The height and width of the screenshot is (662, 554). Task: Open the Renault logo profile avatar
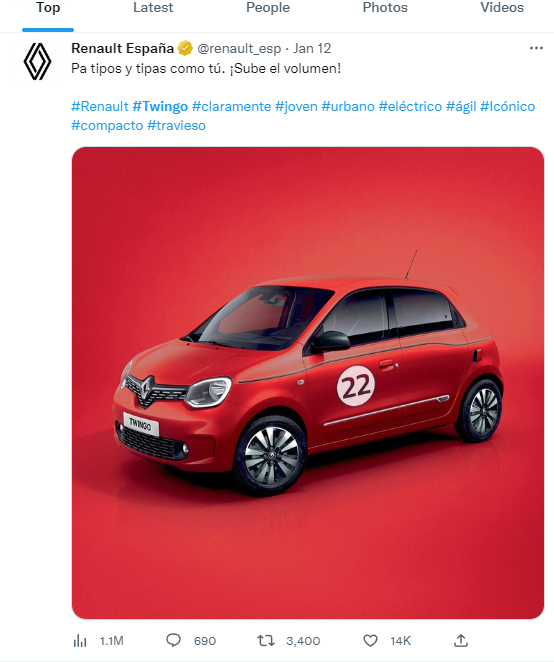click(37, 61)
